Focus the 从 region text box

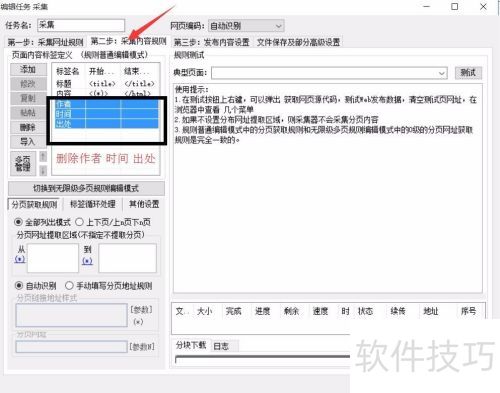53,258
